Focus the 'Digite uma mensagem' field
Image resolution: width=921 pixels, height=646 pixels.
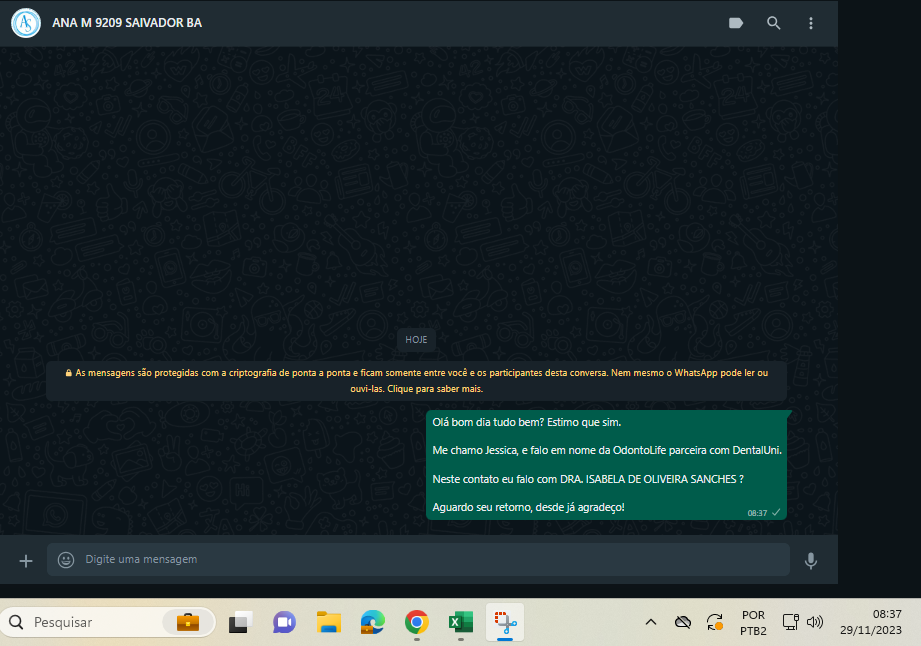[x=418, y=559]
